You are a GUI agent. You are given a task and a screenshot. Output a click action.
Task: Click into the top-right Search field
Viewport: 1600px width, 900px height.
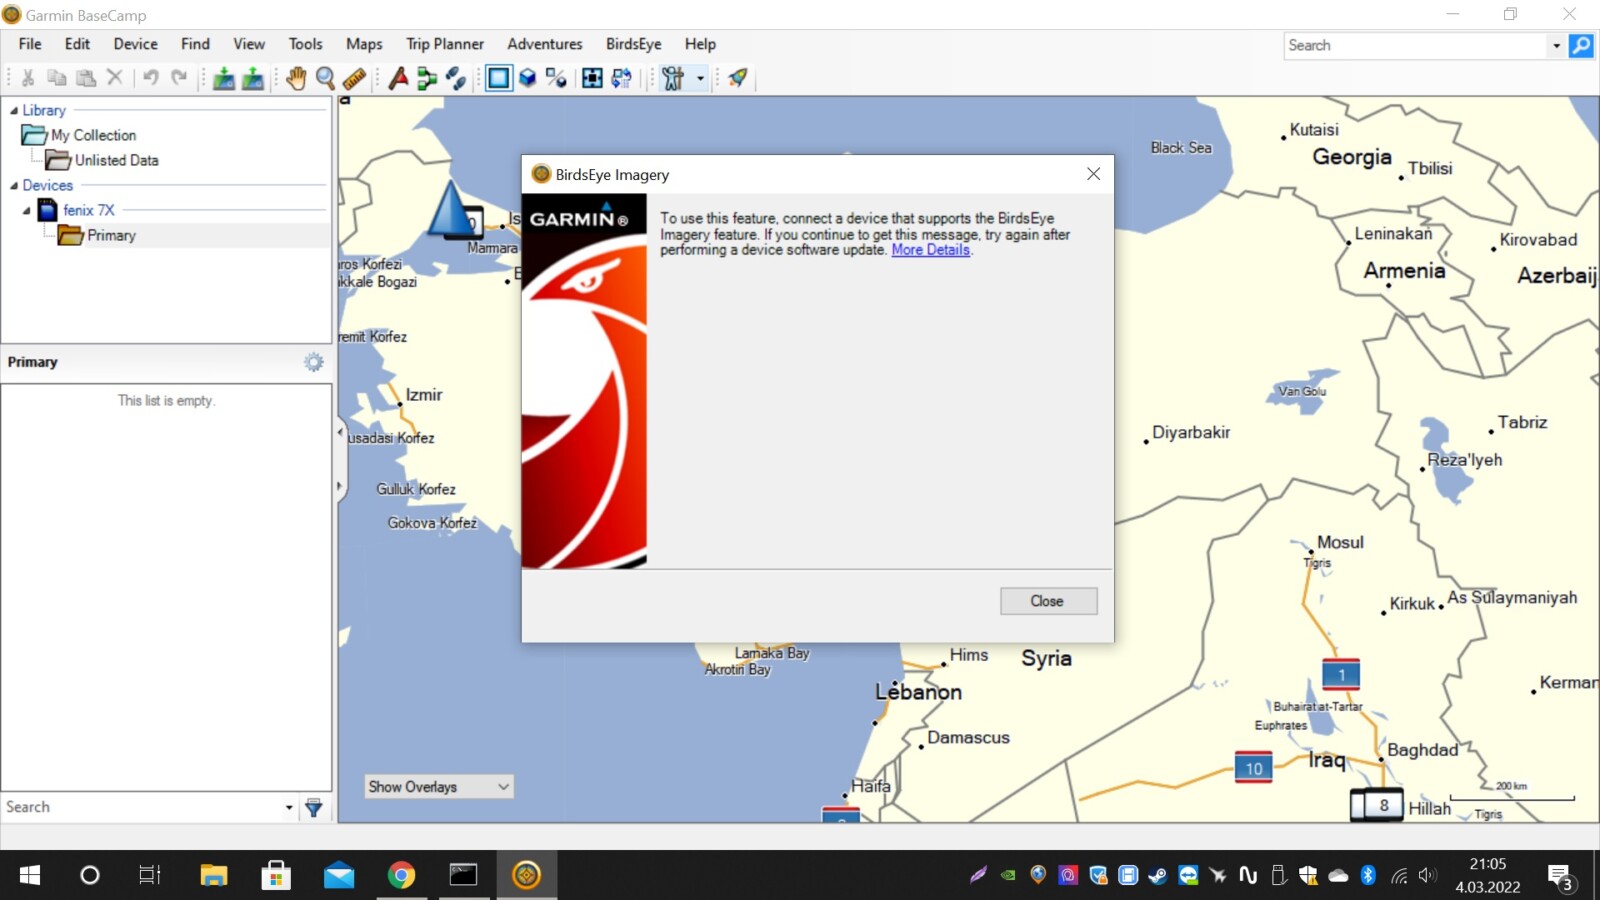click(1416, 45)
